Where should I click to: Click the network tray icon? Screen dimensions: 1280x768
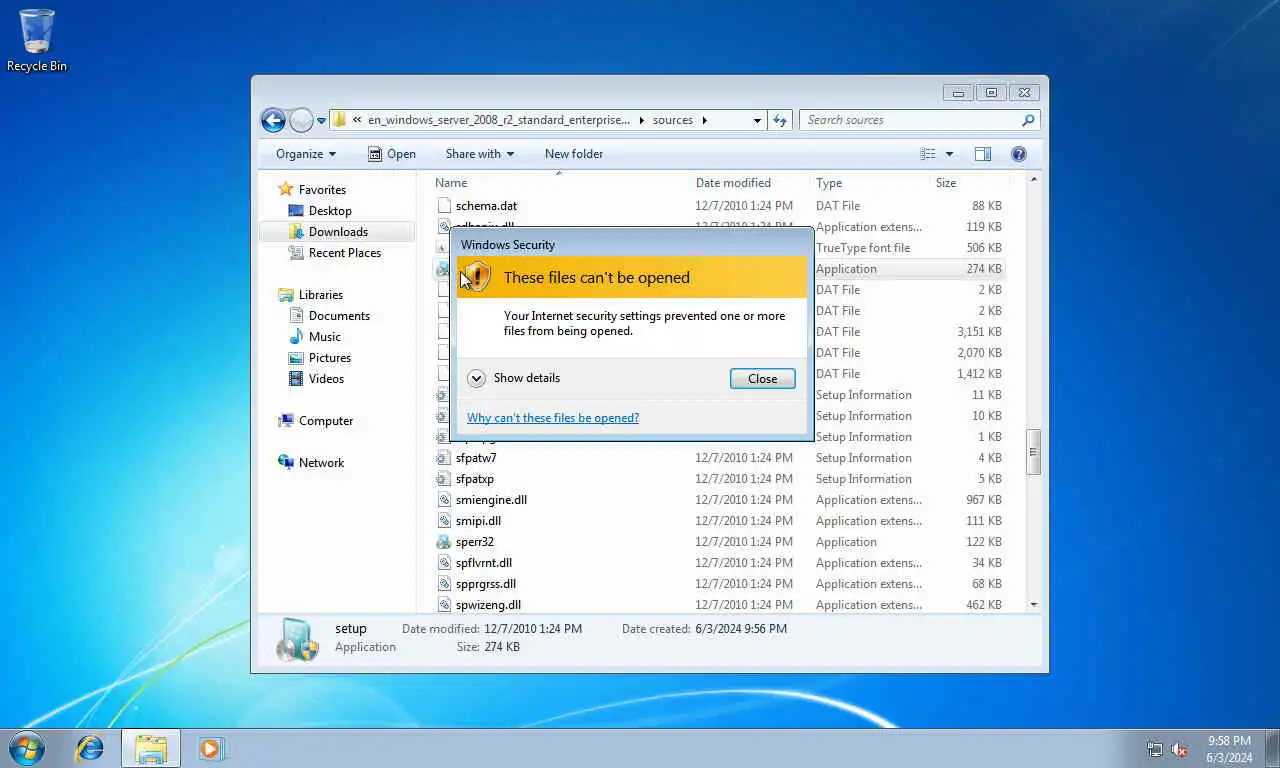click(1155, 749)
